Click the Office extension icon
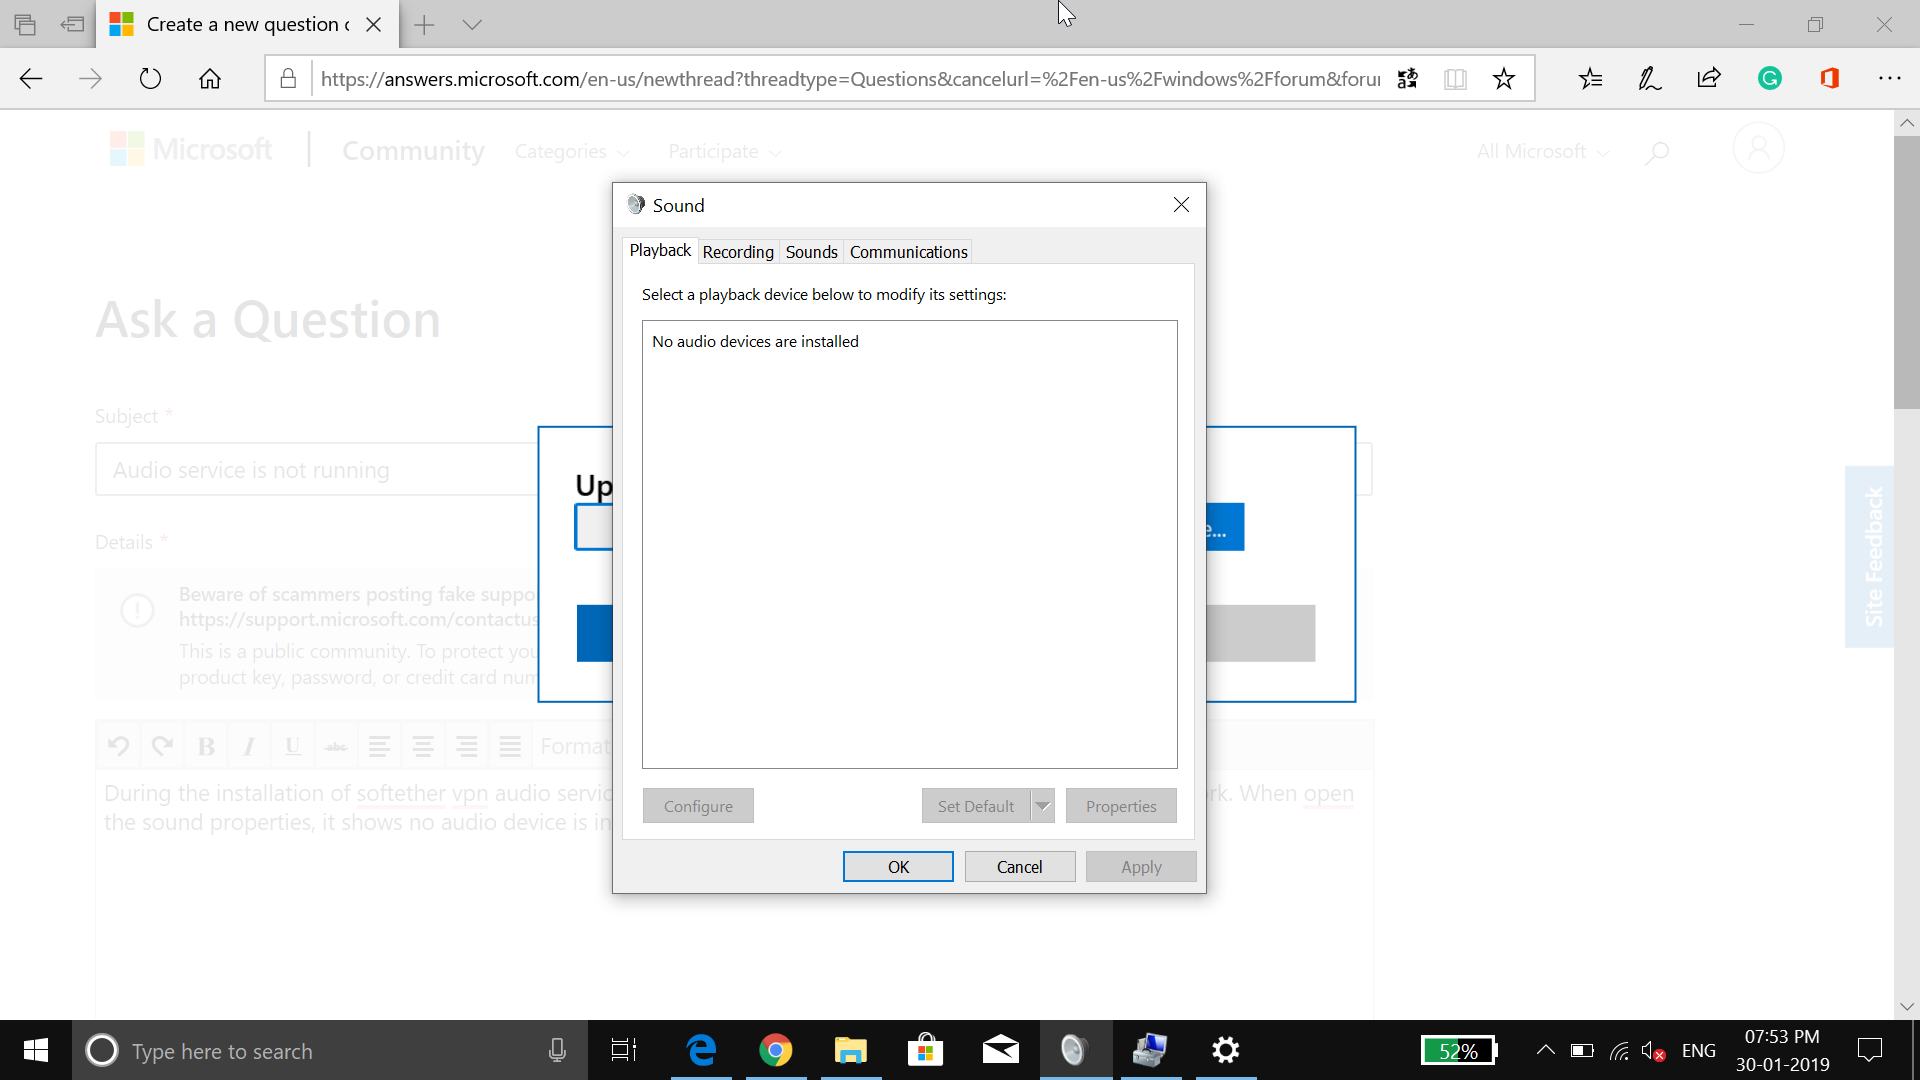This screenshot has width=1920, height=1080. click(x=1830, y=79)
